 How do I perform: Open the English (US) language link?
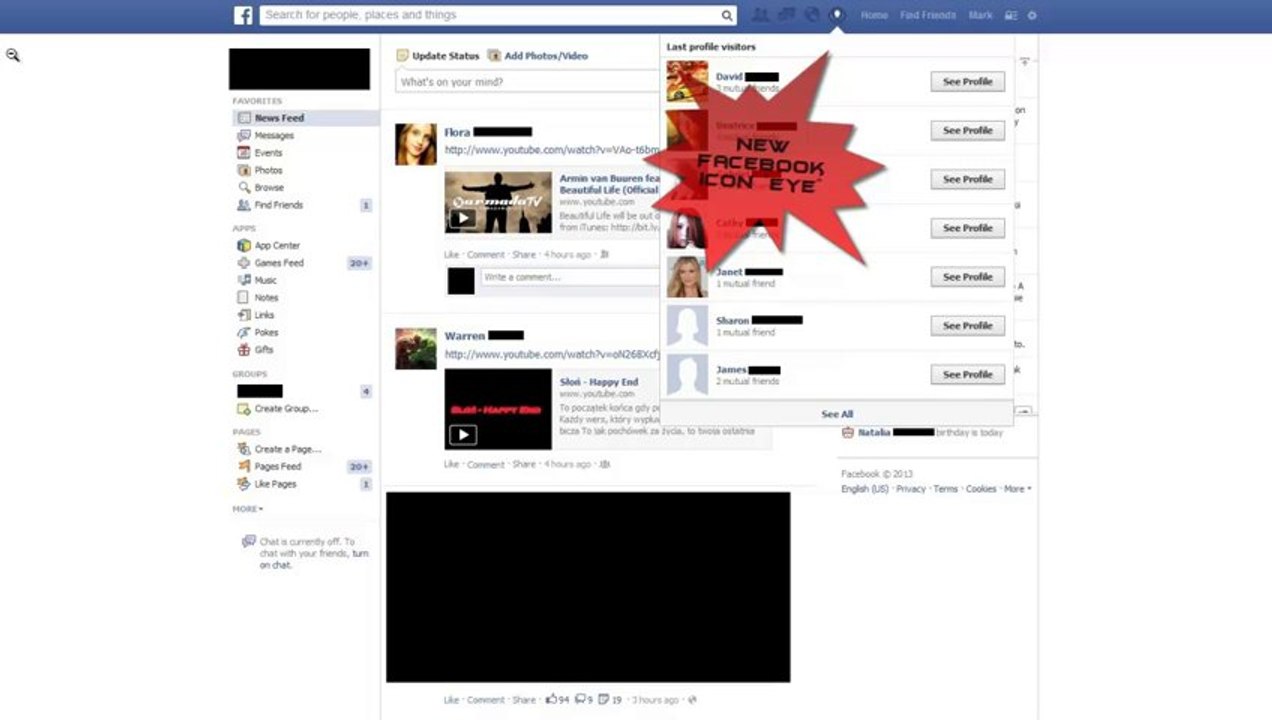coord(865,489)
